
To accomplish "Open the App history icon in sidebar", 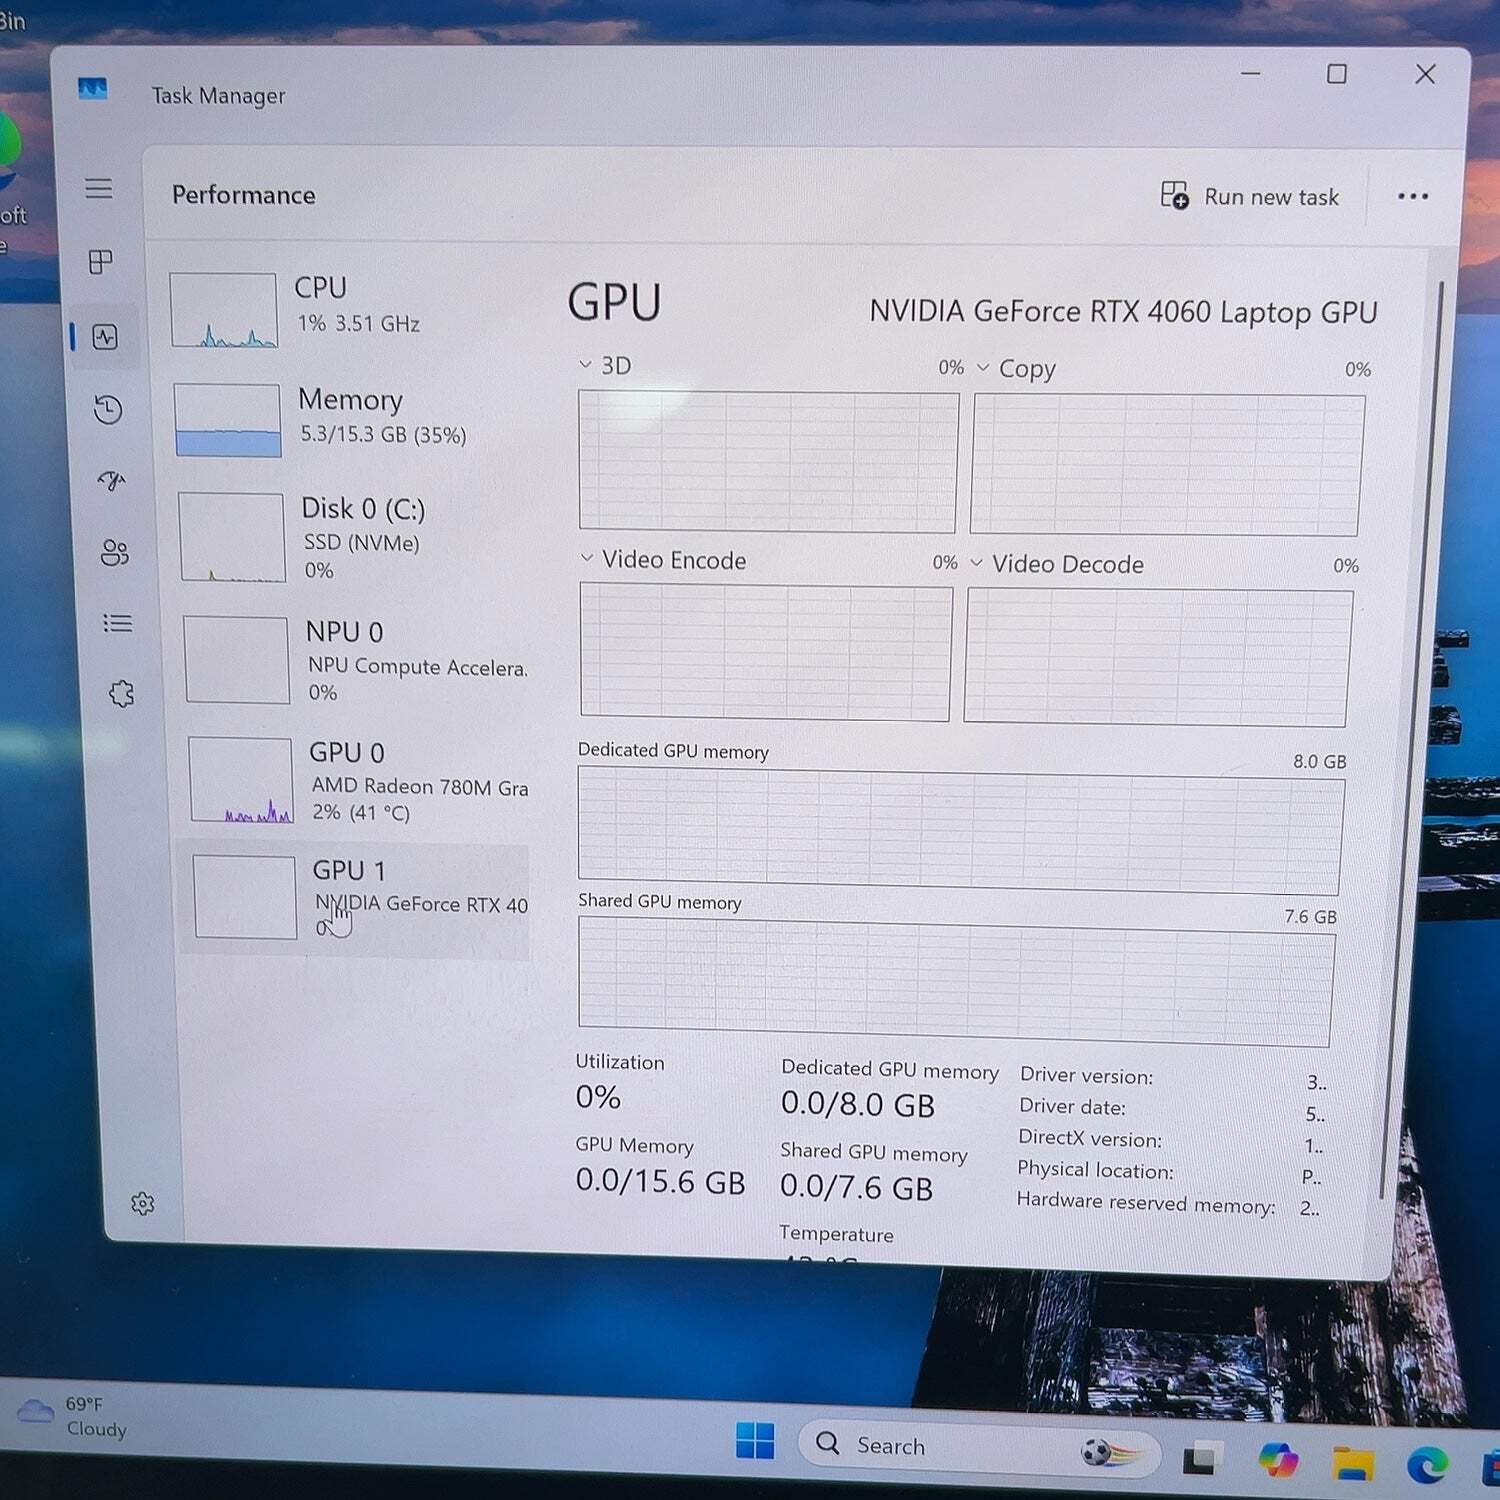I will [108, 409].
